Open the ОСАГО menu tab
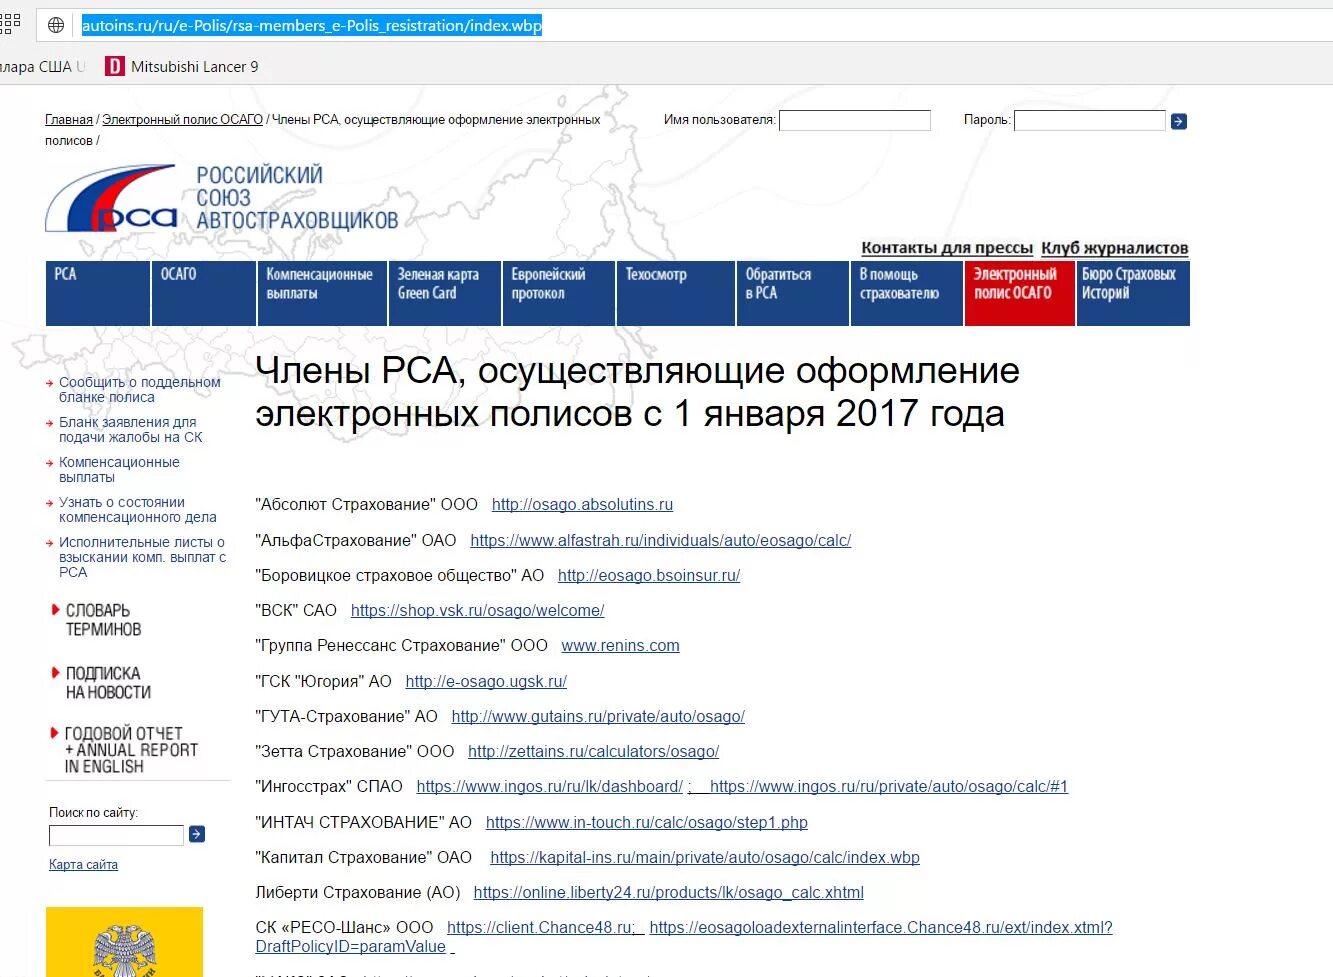 click(x=204, y=293)
